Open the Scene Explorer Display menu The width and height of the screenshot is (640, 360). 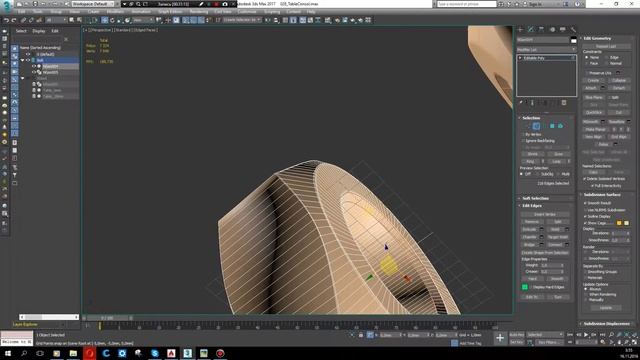coord(39,31)
